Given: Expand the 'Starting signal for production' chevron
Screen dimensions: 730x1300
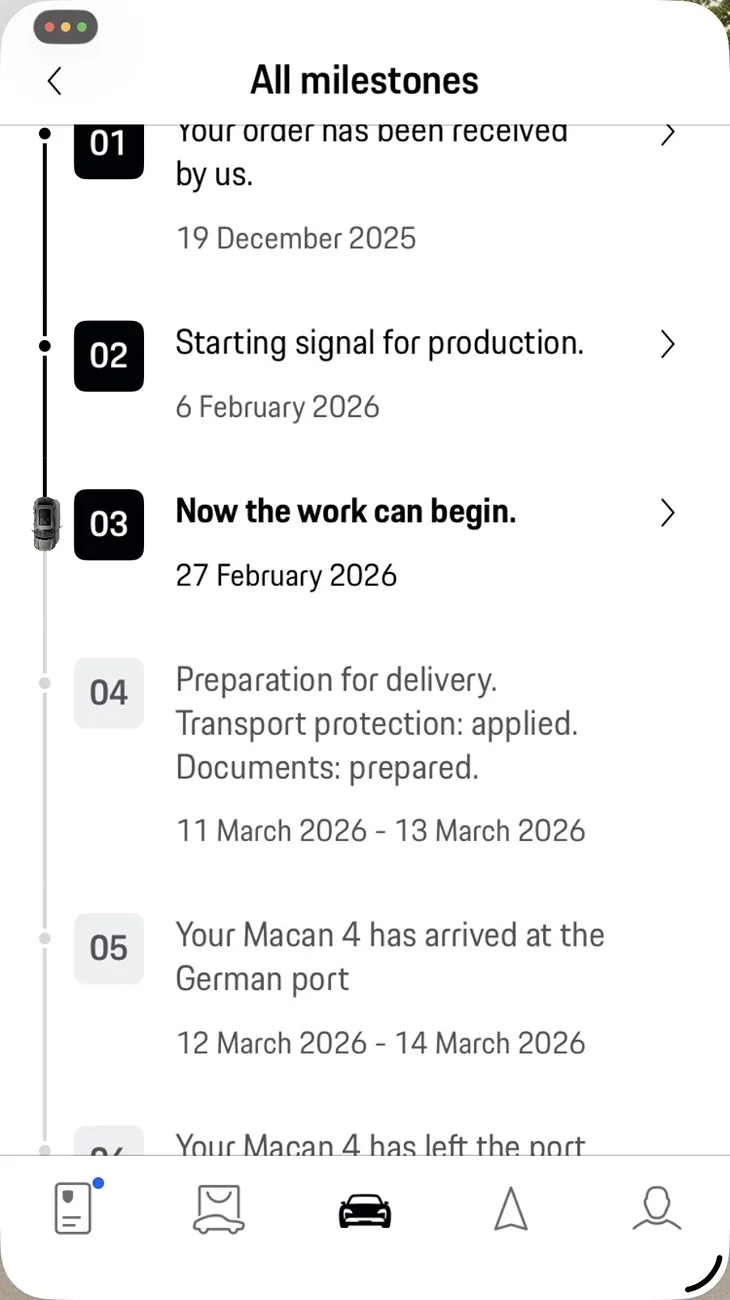Looking at the screenshot, I should point(668,345).
